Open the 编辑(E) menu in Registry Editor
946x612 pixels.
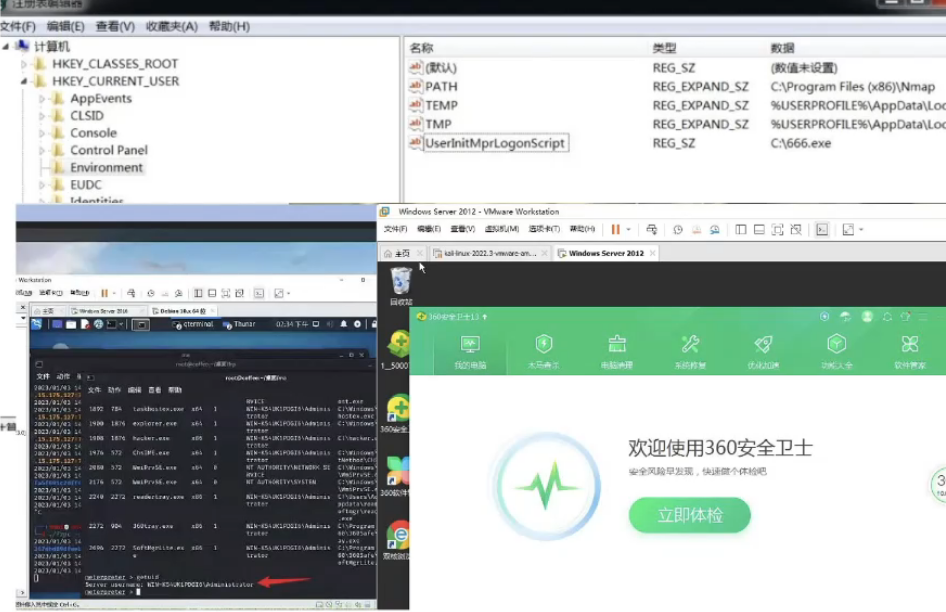pyautogui.click(x=65, y=27)
